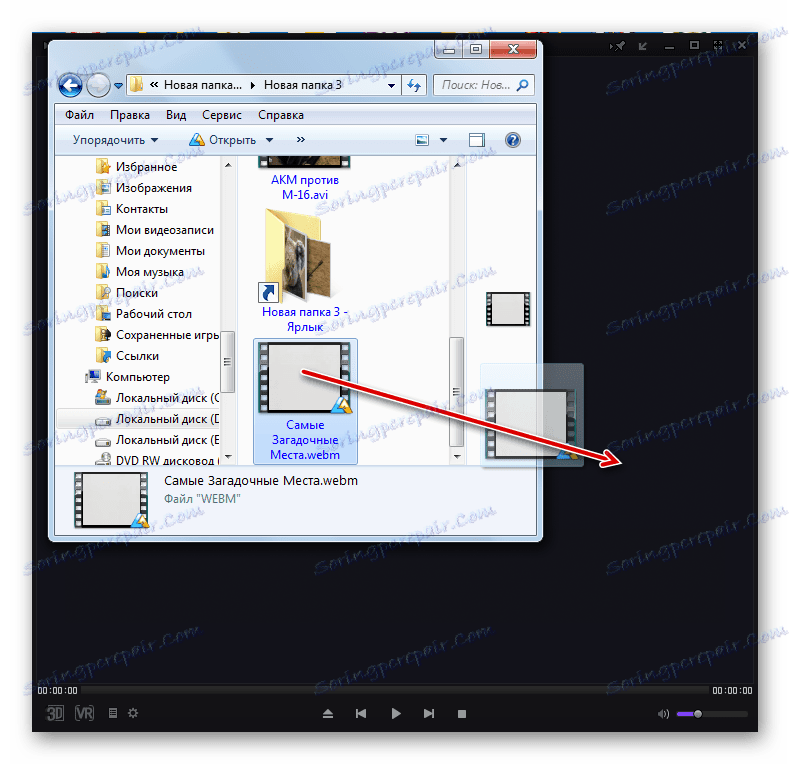Start playback with the play button
The image size is (790, 764).
pyautogui.click(x=396, y=714)
